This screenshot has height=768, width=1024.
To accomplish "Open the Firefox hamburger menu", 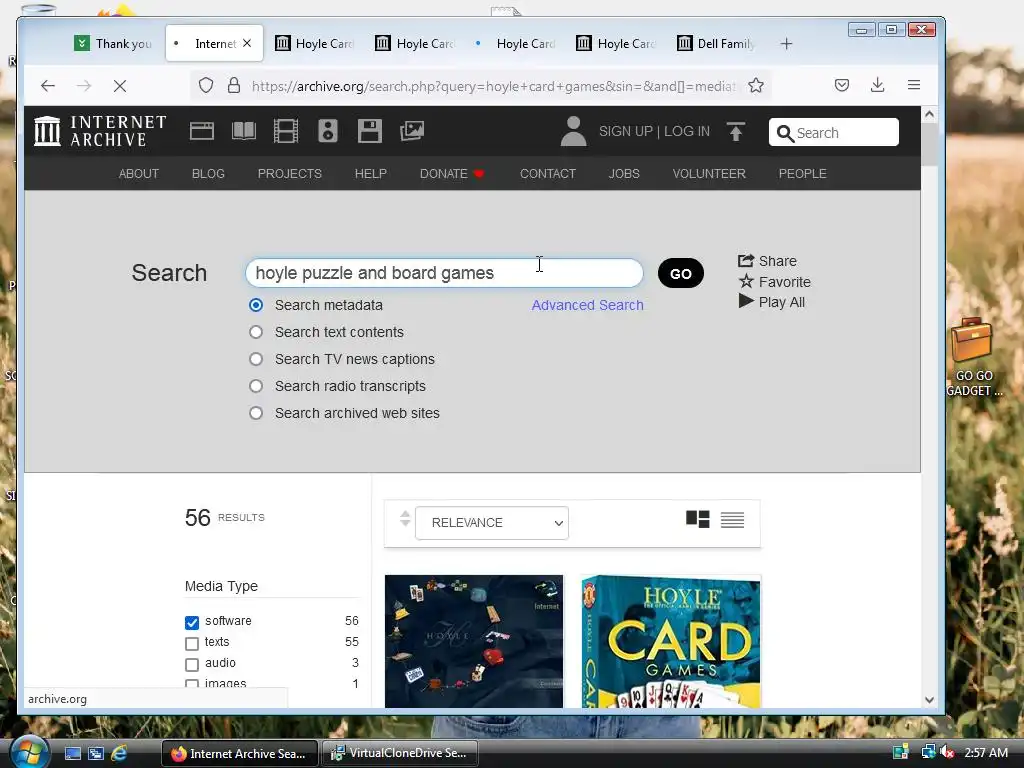I will (x=914, y=85).
